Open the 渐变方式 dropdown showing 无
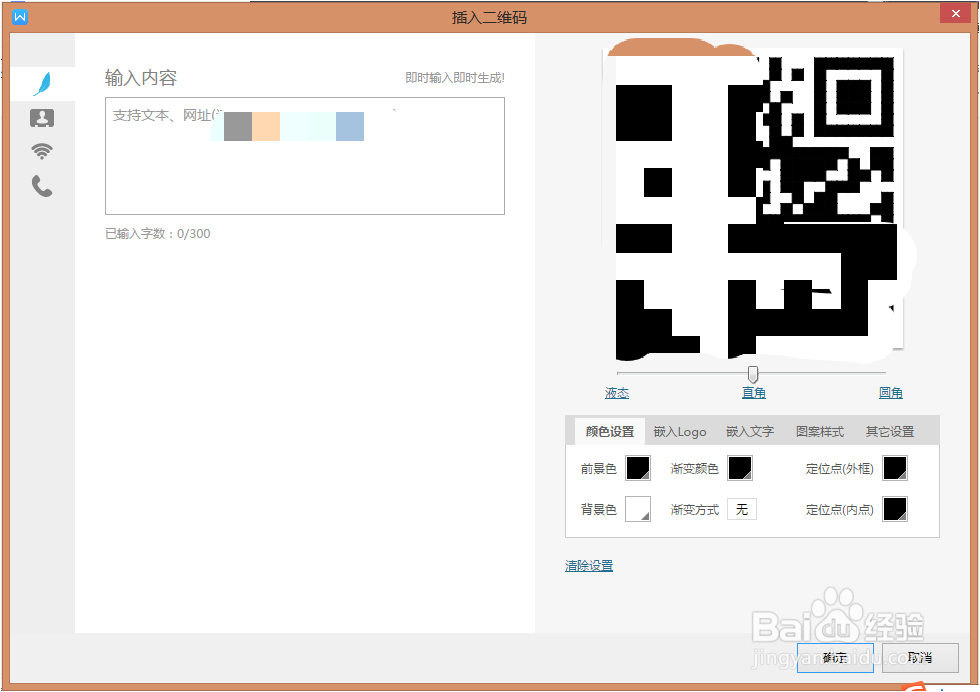This screenshot has height=692, width=980. pos(742,509)
